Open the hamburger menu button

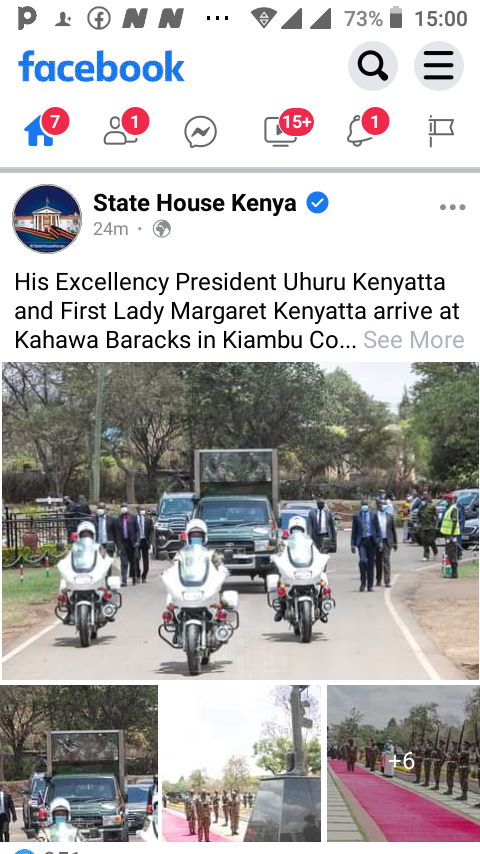click(x=439, y=66)
